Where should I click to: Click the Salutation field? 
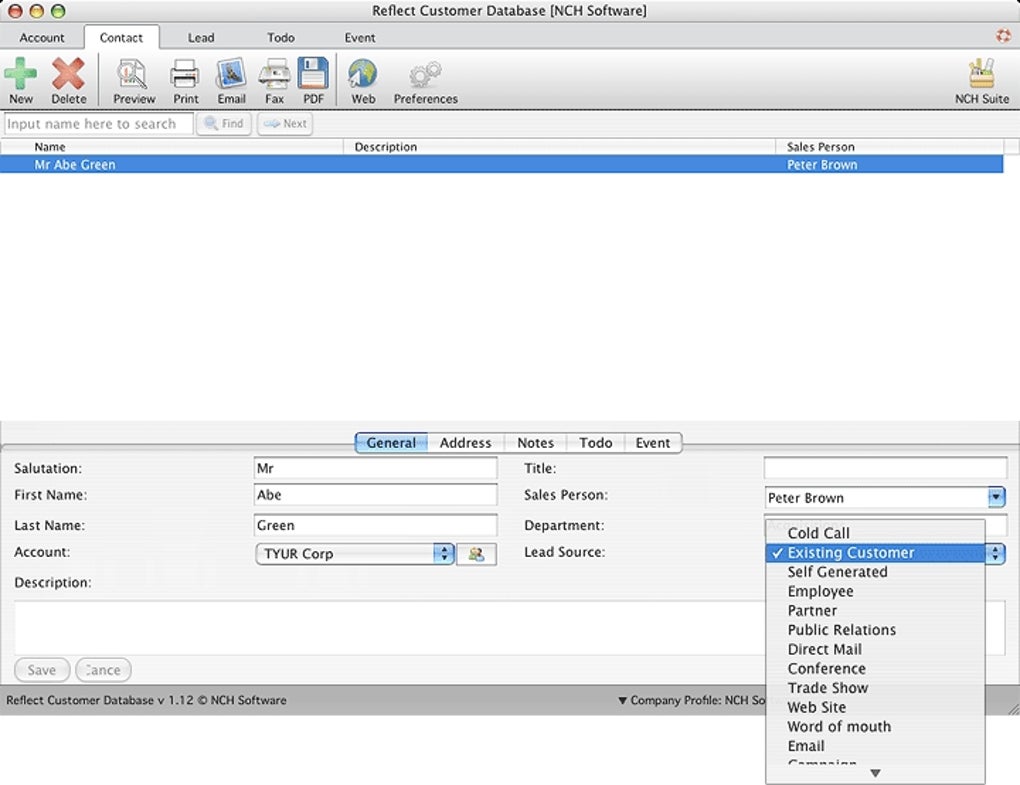[x=375, y=468]
